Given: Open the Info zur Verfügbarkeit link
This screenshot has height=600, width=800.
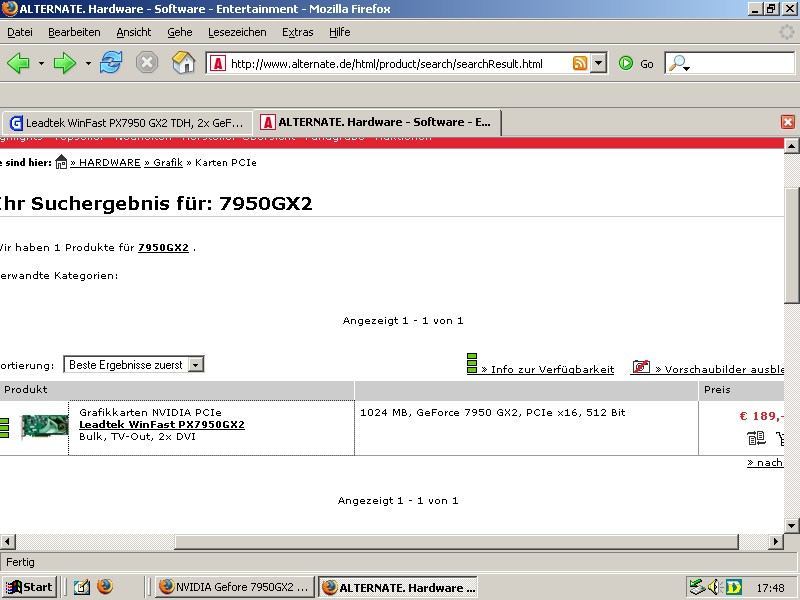Looking at the screenshot, I should (x=547, y=369).
